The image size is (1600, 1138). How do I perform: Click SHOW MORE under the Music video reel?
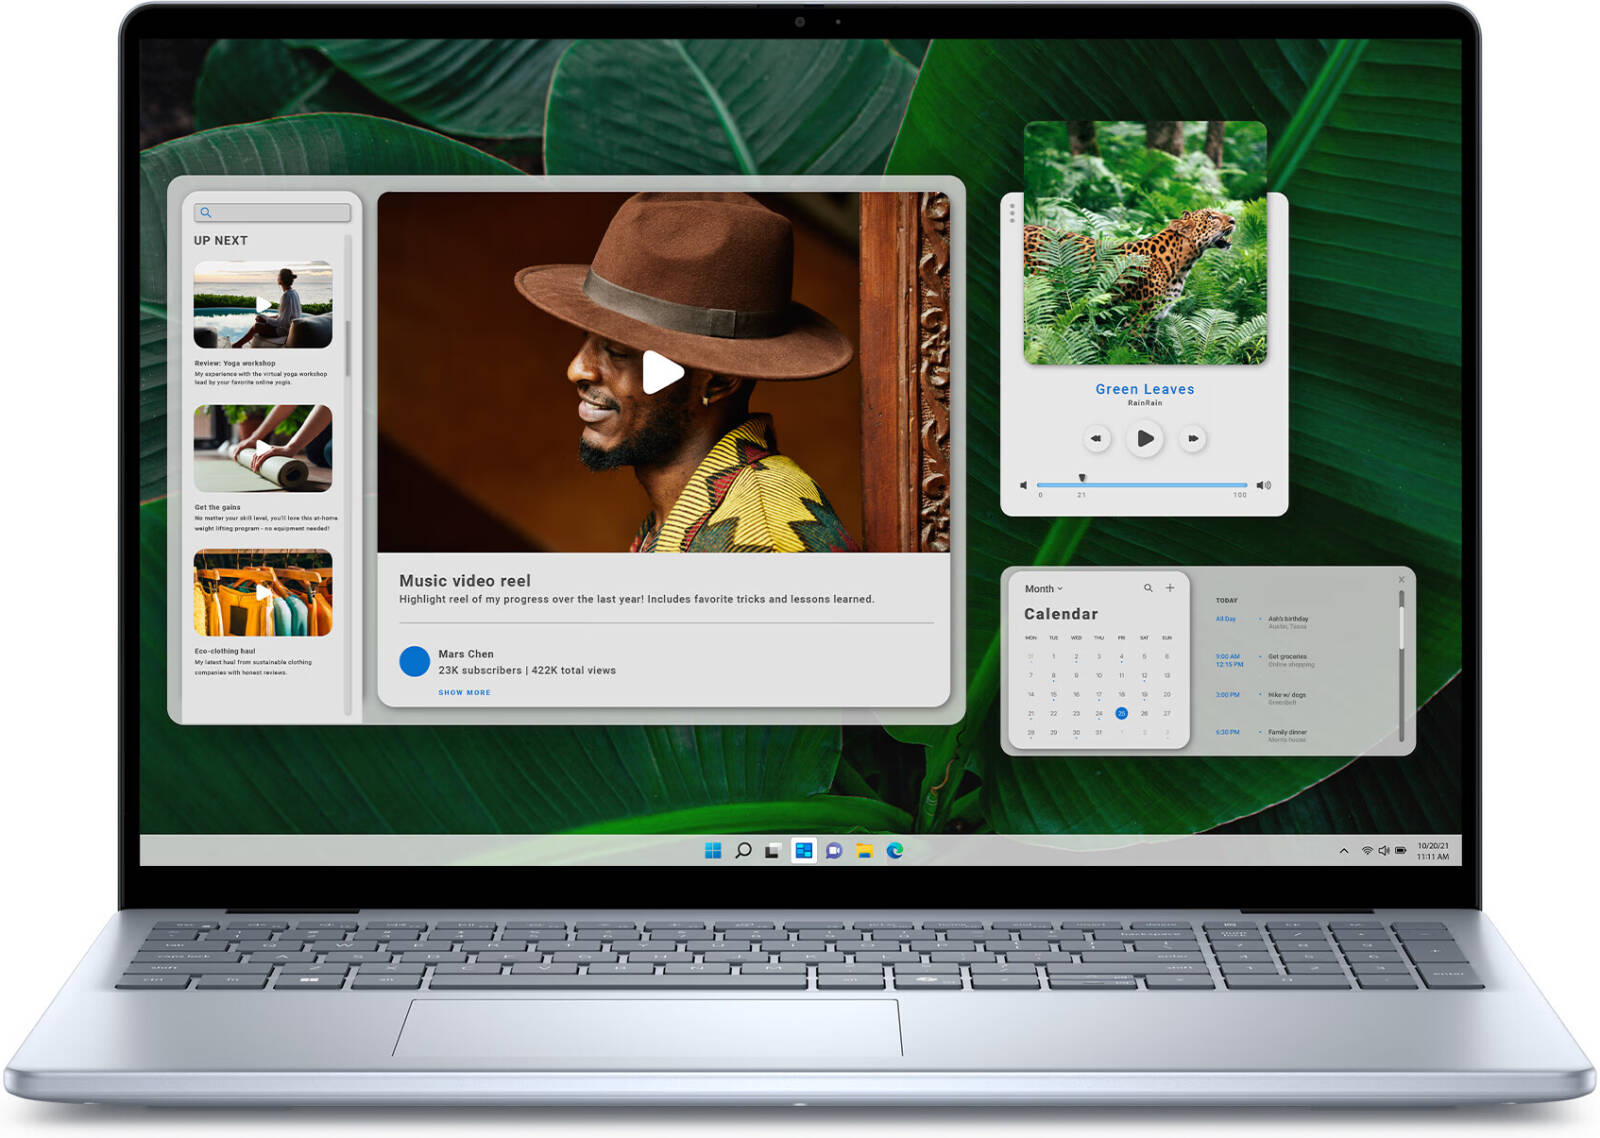tap(464, 692)
